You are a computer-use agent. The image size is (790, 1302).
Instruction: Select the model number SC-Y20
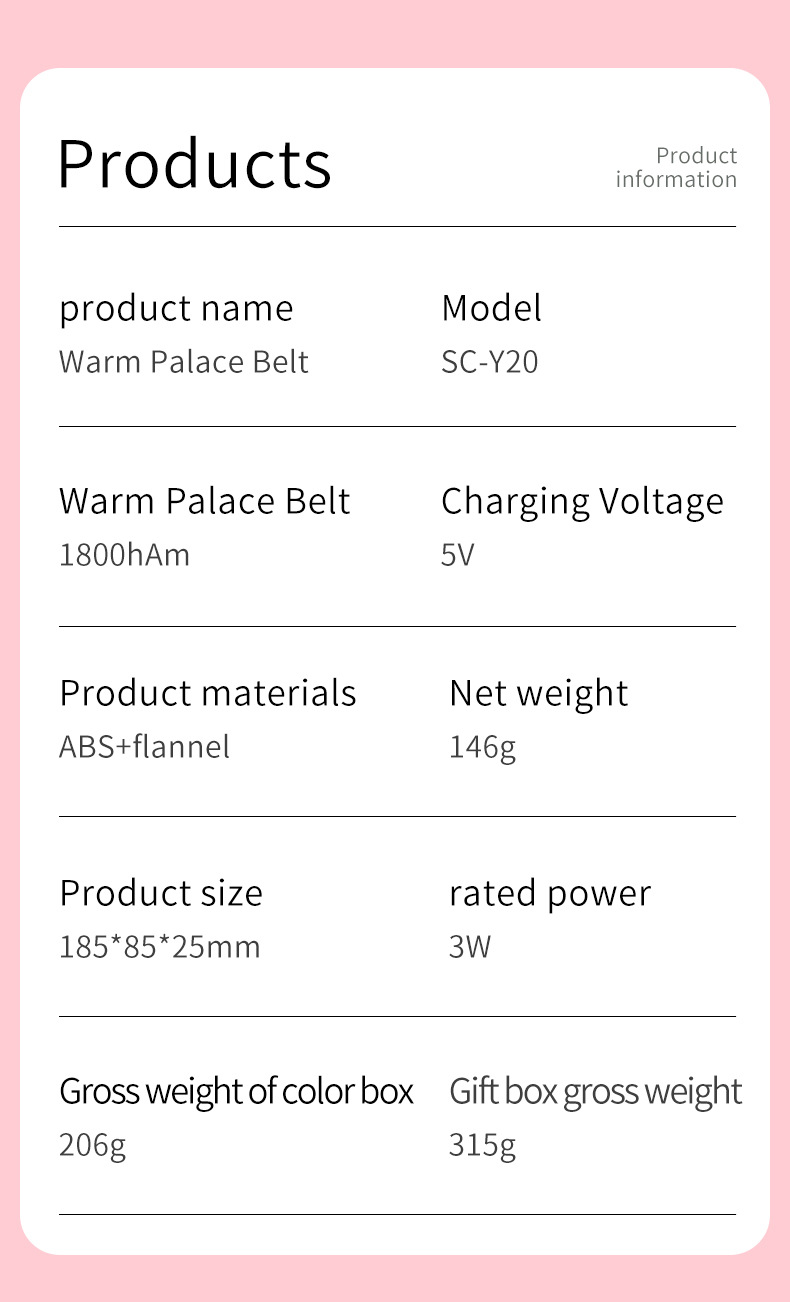click(x=490, y=362)
